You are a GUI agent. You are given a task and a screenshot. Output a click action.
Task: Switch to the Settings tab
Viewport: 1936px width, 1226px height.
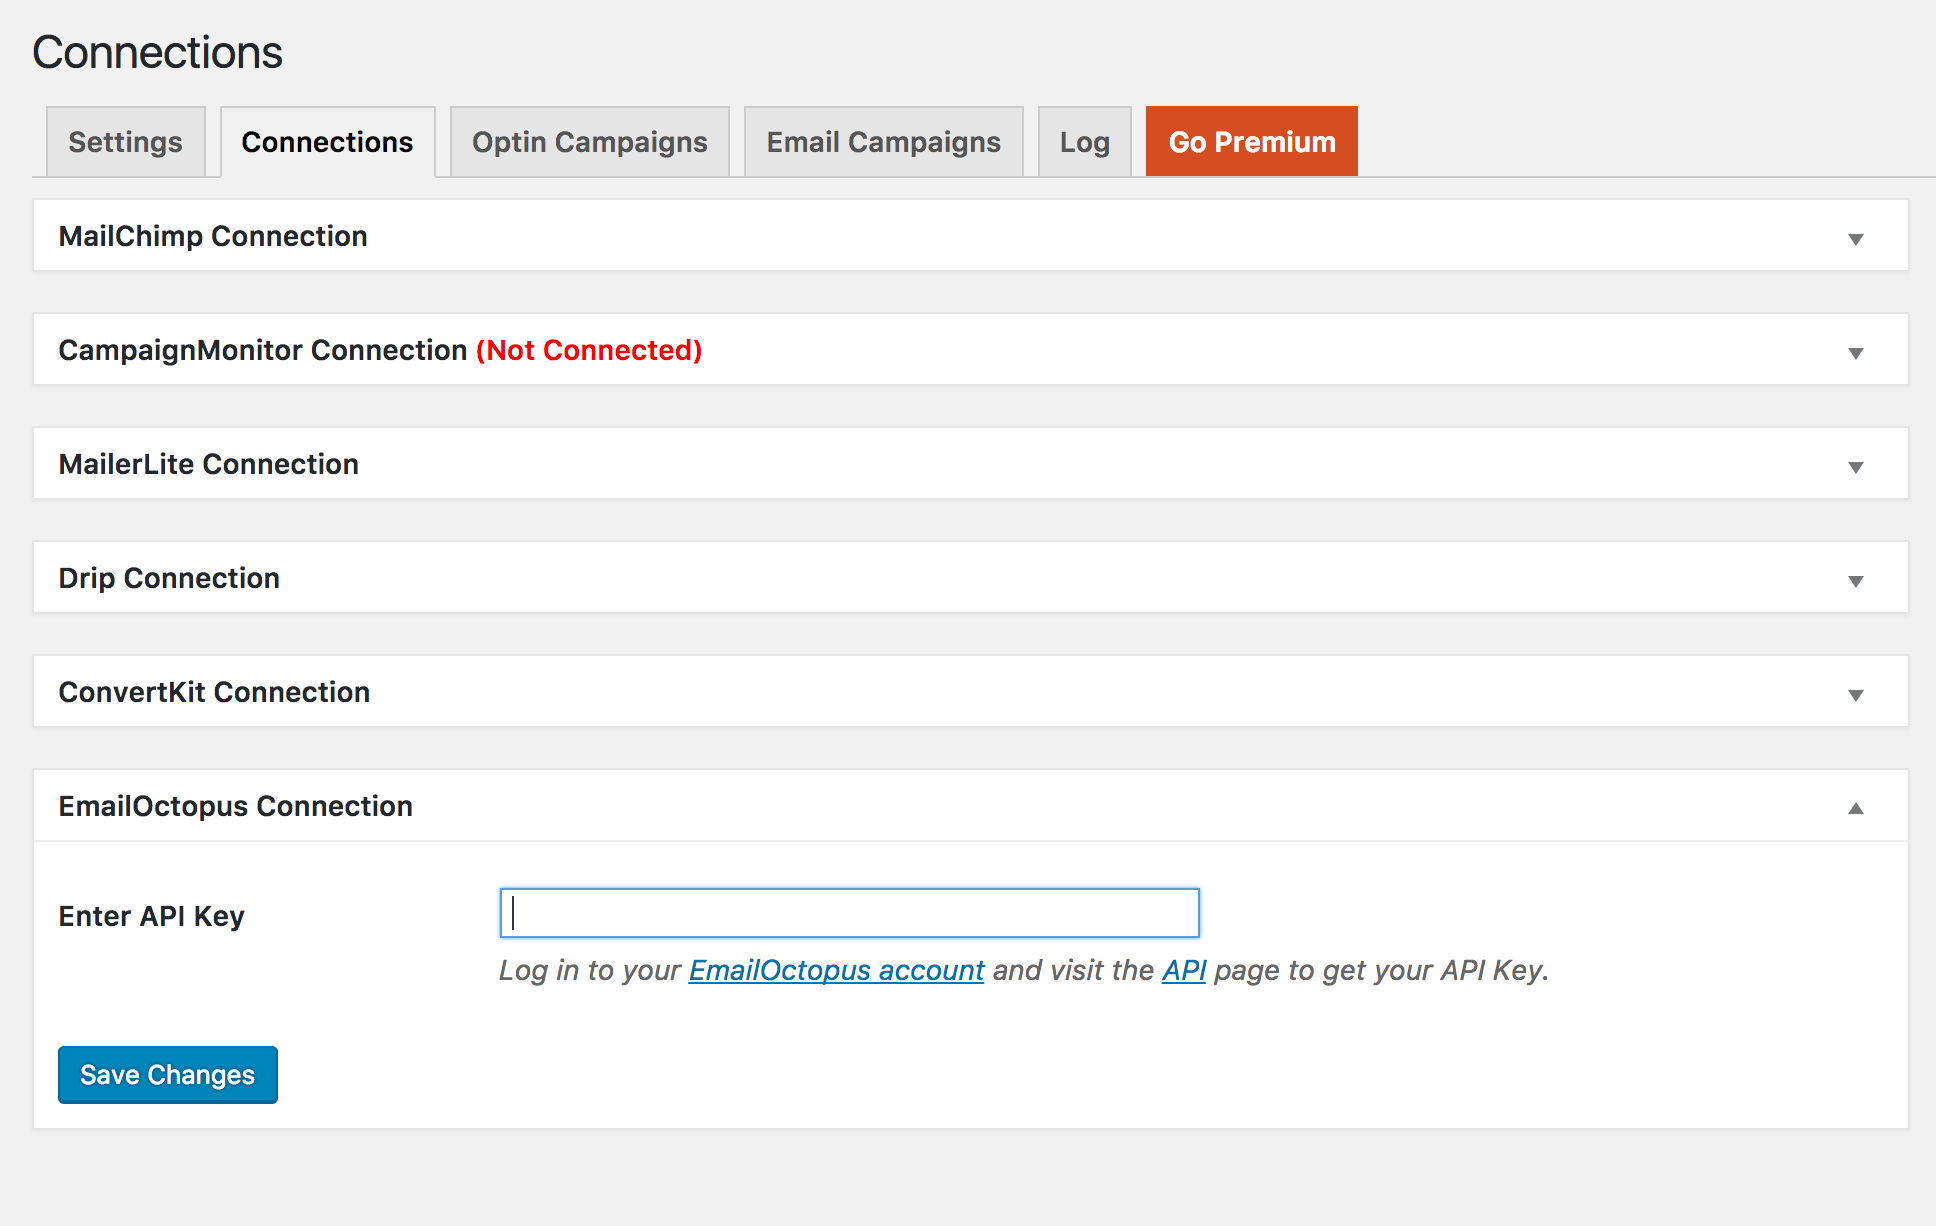125,142
